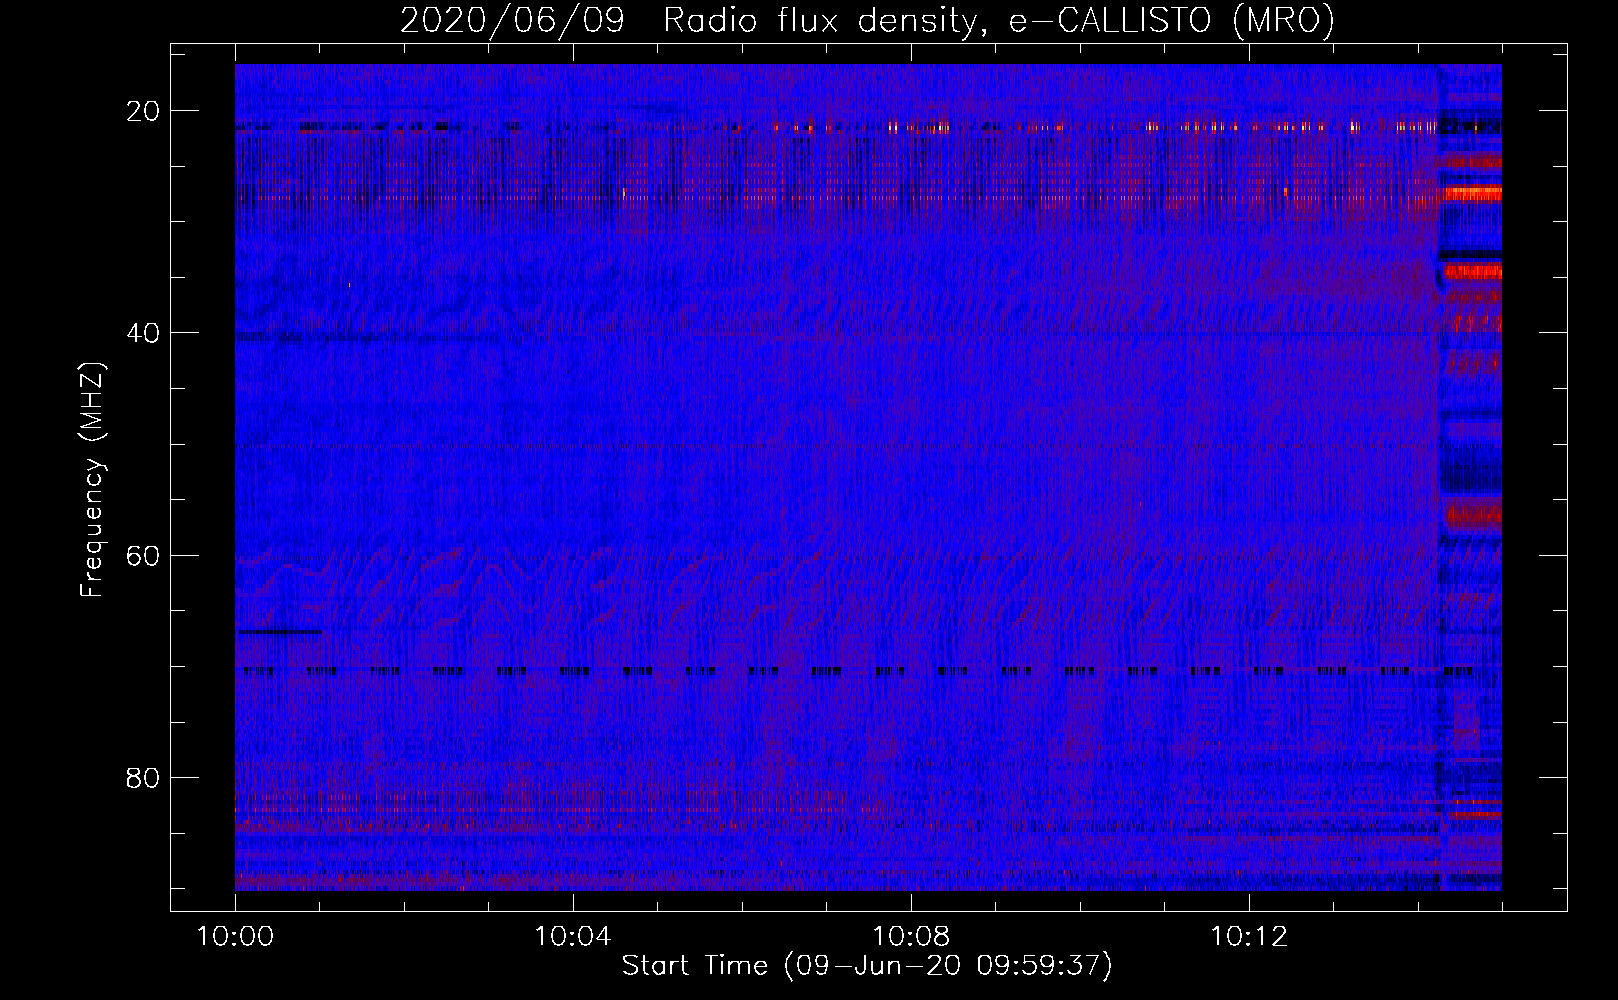This screenshot has height=1000, width=1618.
Task: Click the "10:08" time tick label
Action: (x=911, y=937)
